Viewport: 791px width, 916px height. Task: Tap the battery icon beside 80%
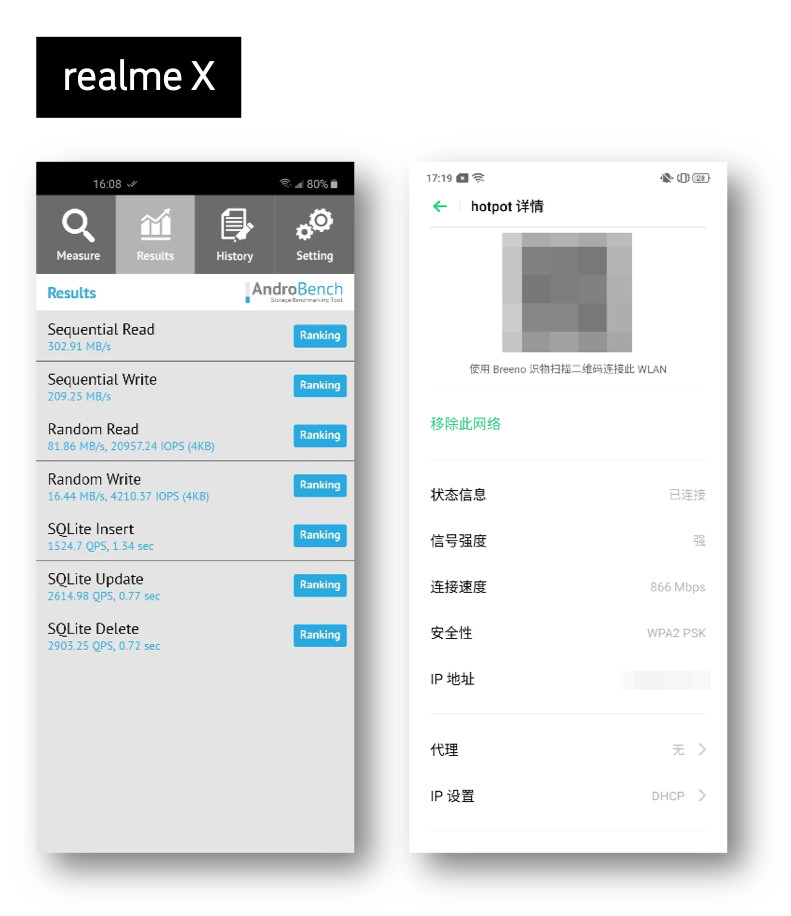coord(334,184)
